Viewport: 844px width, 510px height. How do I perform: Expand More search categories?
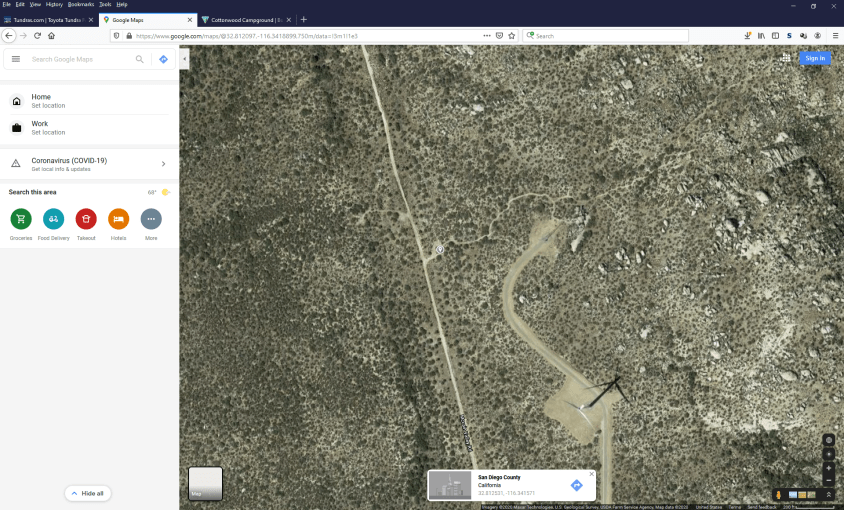[151, 219]
